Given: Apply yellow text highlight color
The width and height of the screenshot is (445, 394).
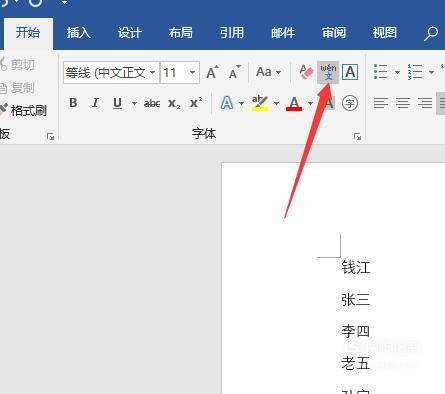Looking at the screenshot, I should pos(260,103).
